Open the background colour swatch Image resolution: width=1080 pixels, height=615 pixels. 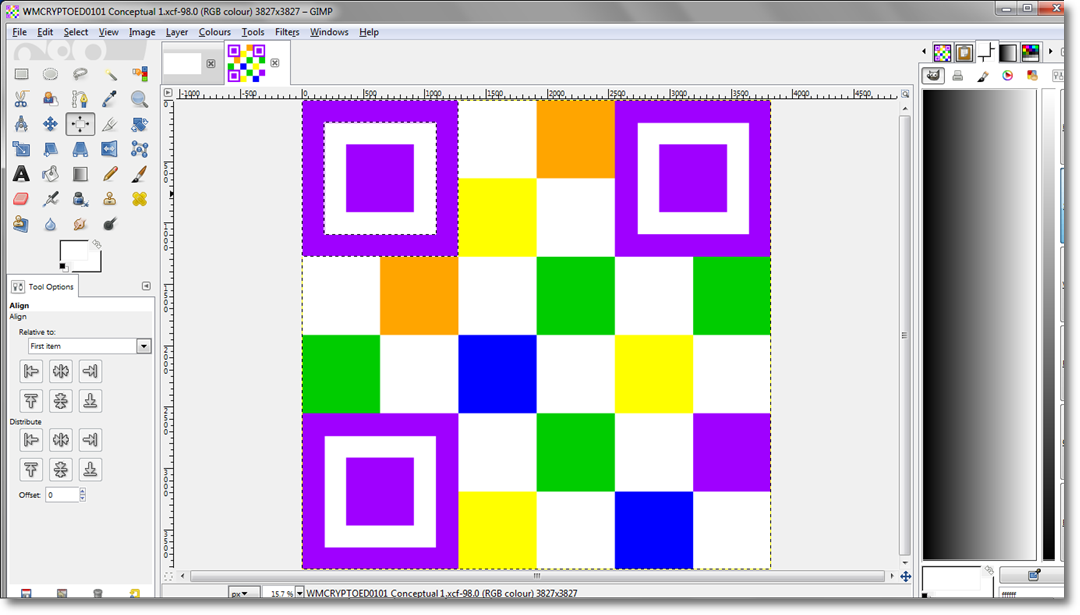tap(94, 264)
